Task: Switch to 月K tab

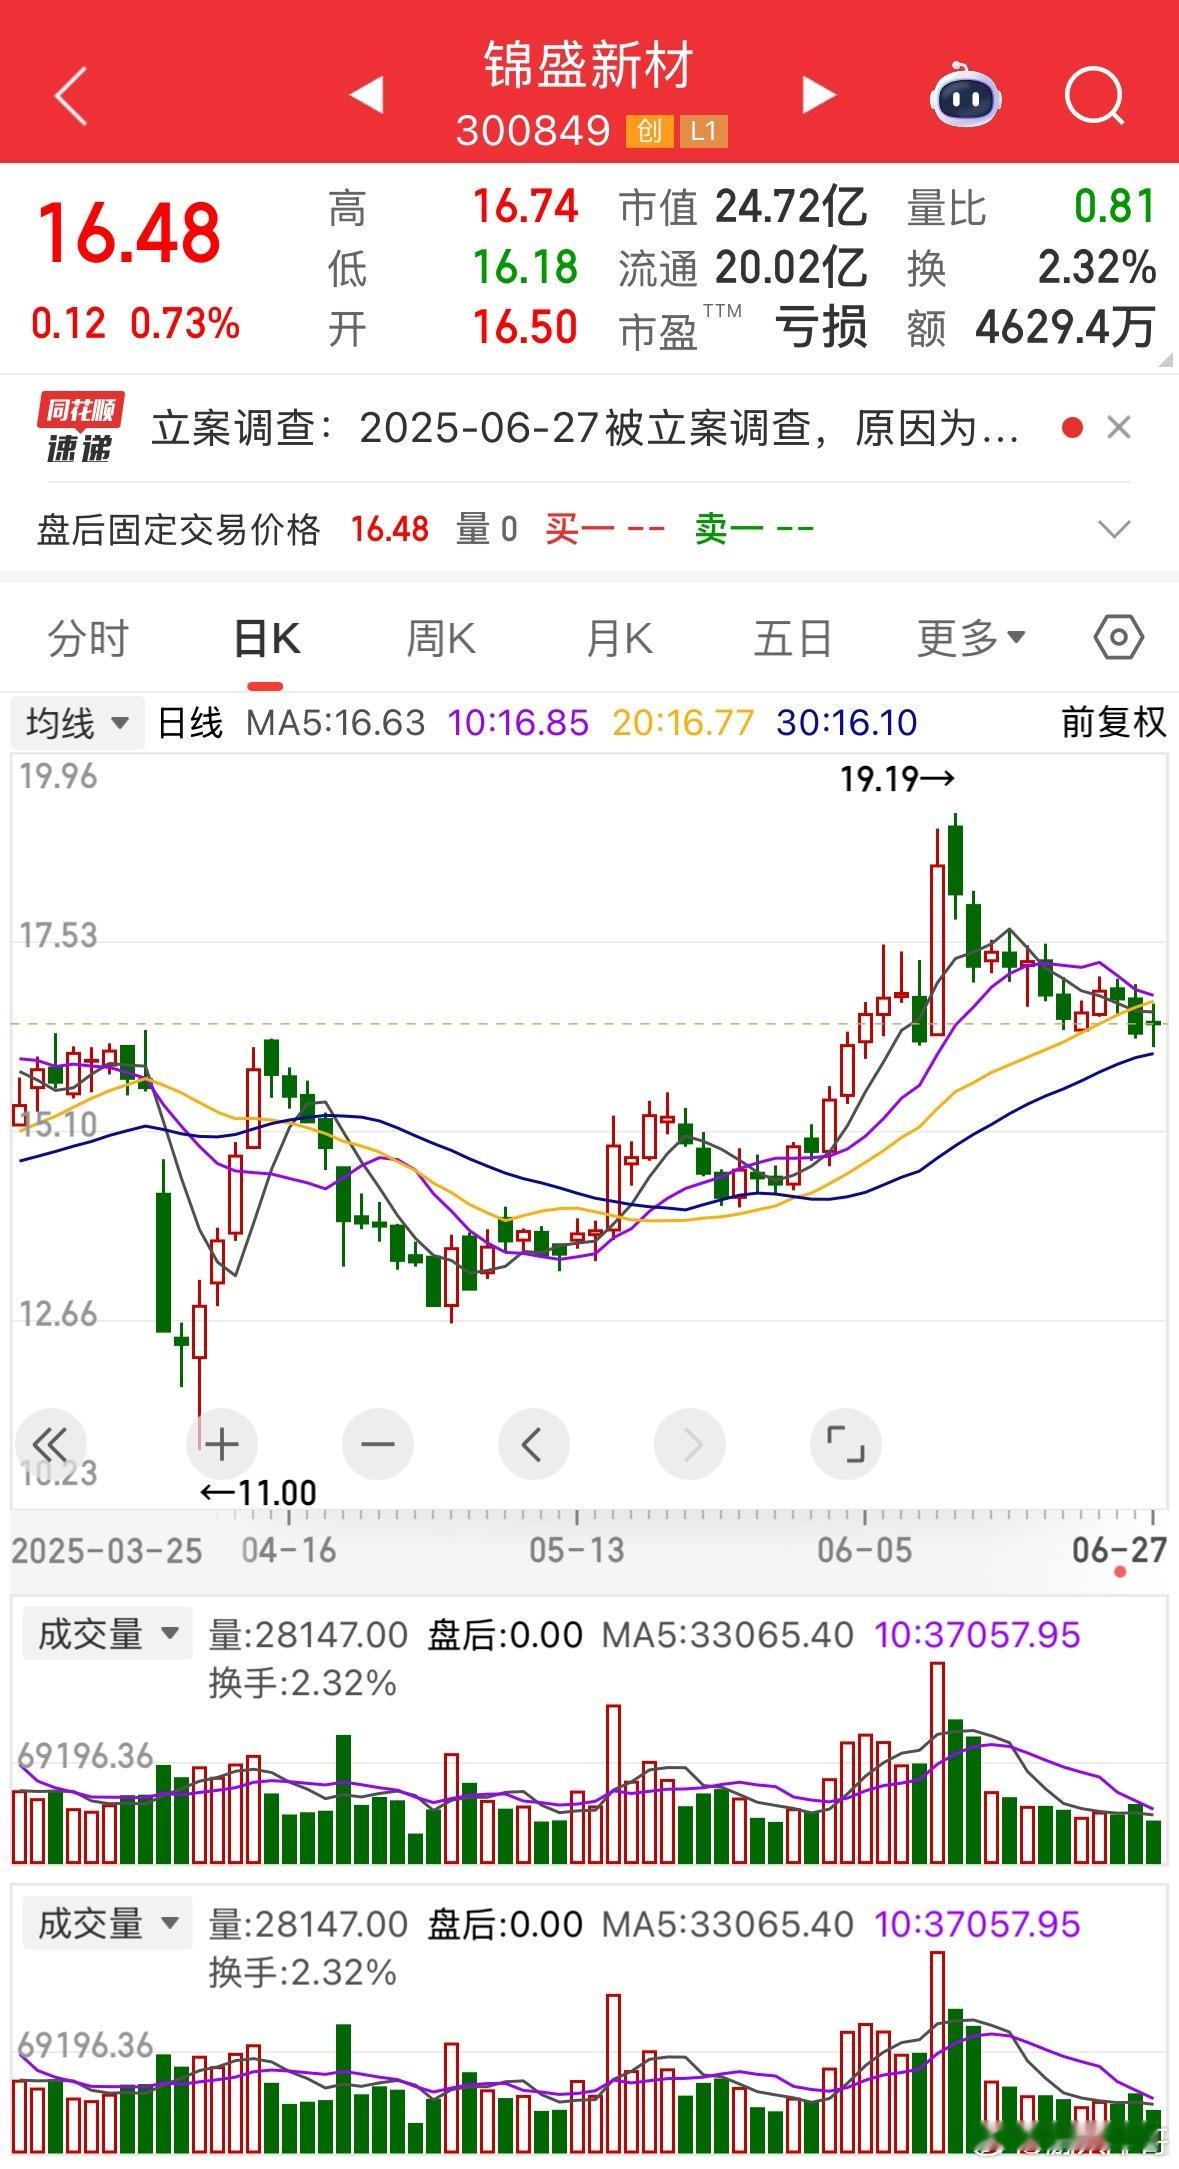Action: [618, 638]
